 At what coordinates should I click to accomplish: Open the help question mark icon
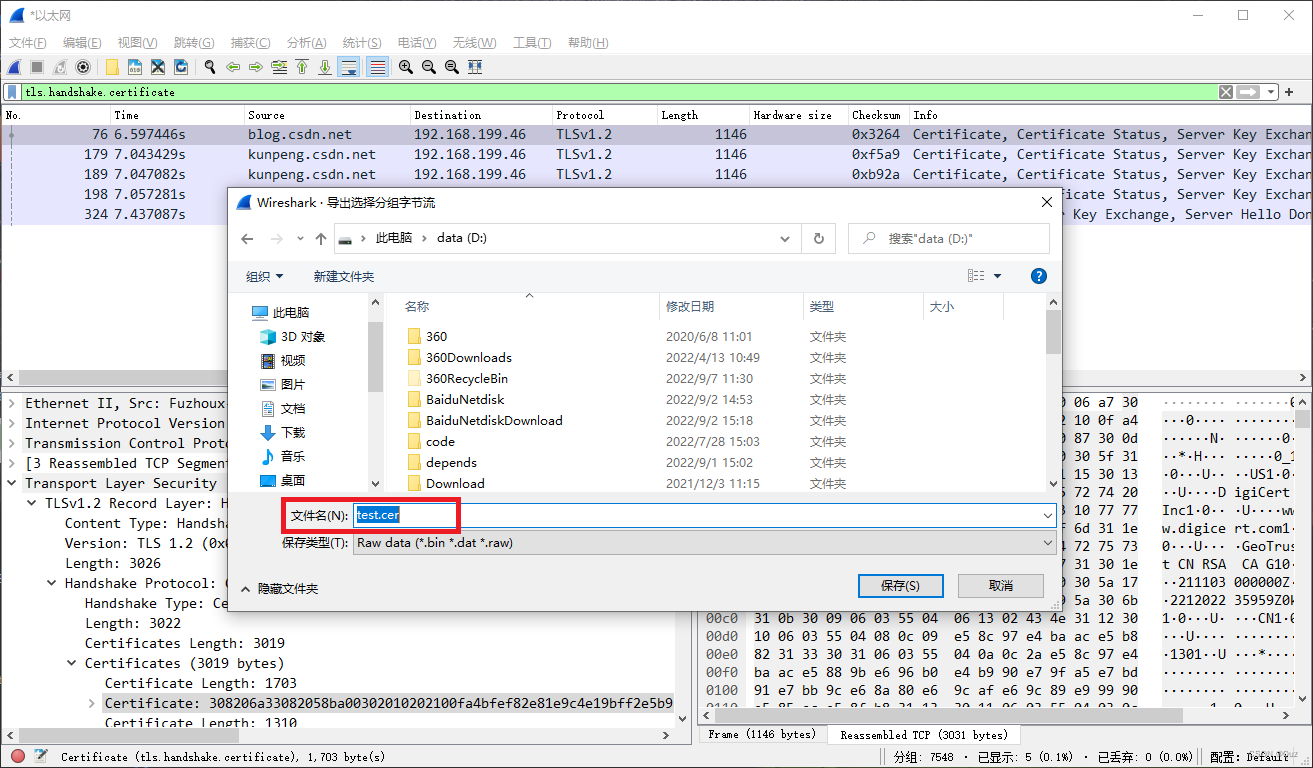[1038, 276]
